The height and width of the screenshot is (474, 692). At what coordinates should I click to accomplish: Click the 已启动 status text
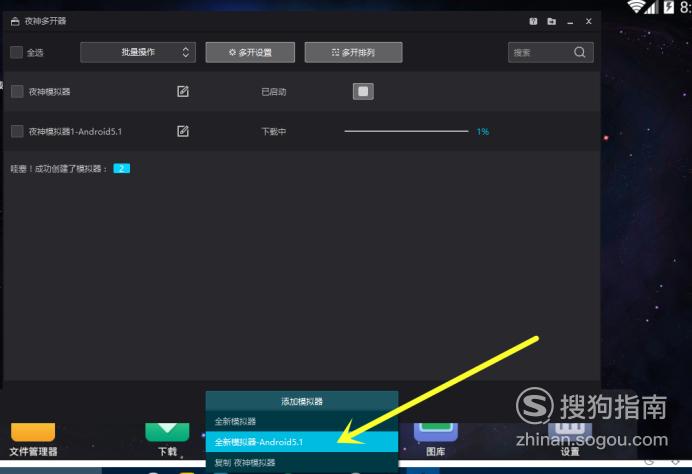click(x=274, y=92)
